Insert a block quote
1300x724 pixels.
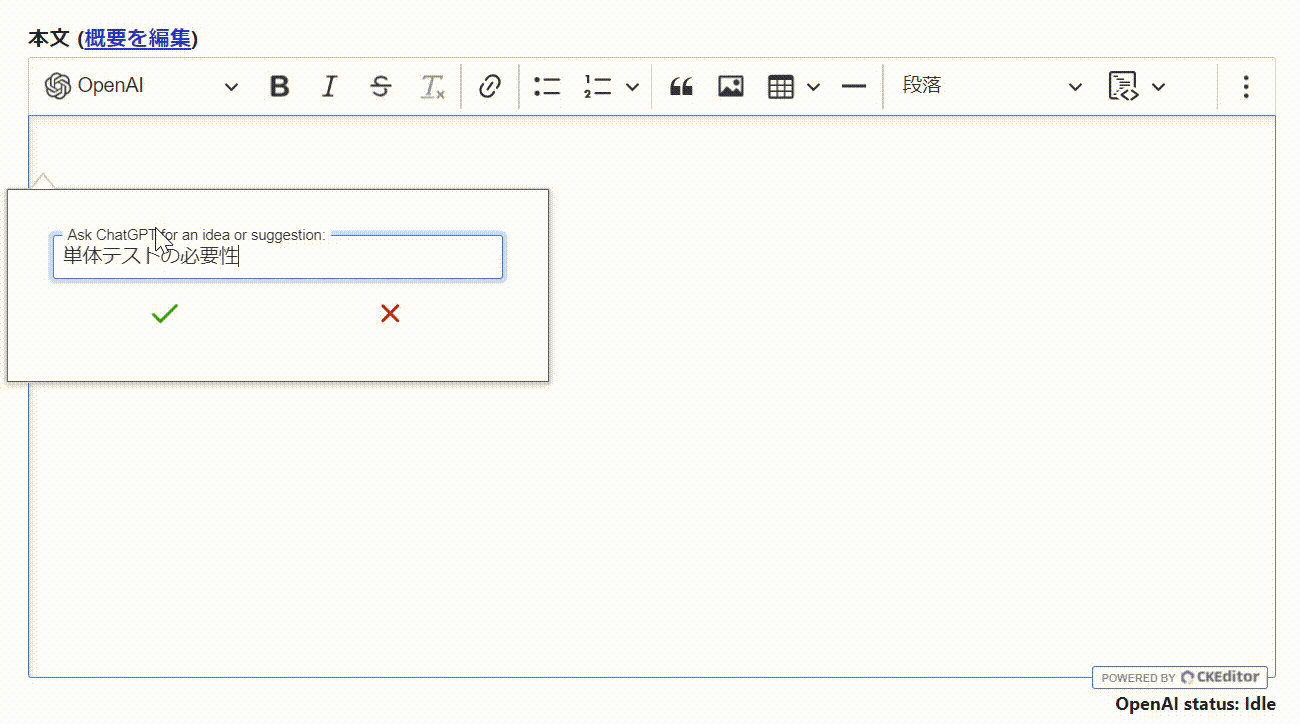681,86
